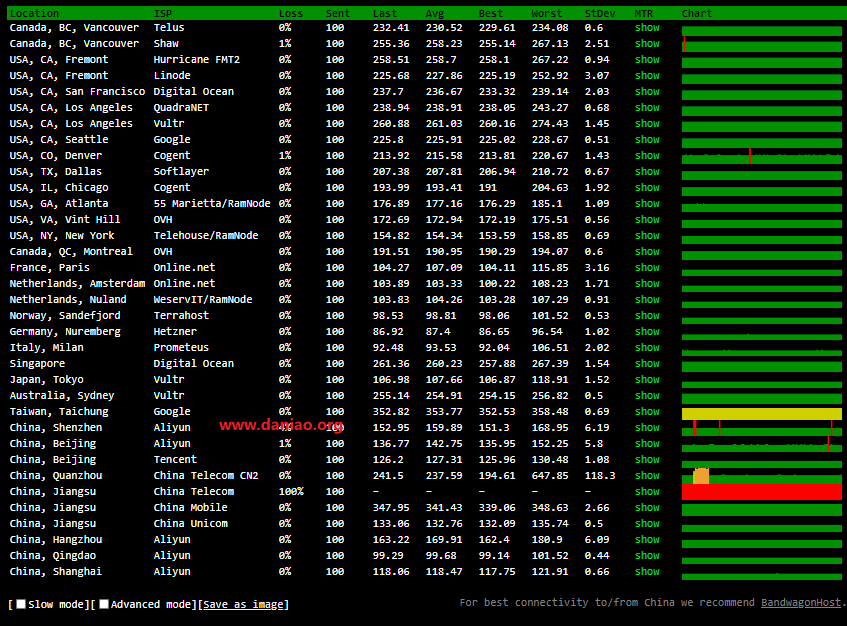Open the Save as image link
847x626 pixels.
pos(243,604)
